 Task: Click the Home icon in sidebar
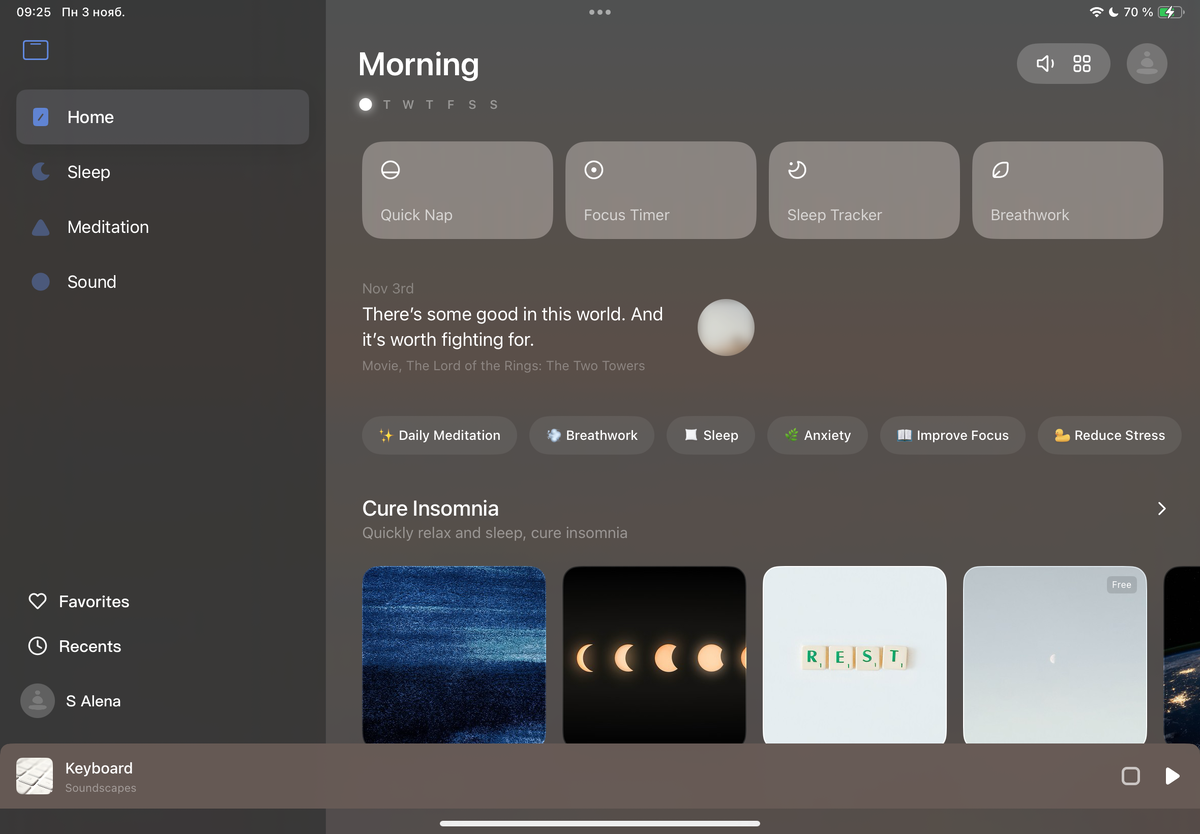click(41, 117)
